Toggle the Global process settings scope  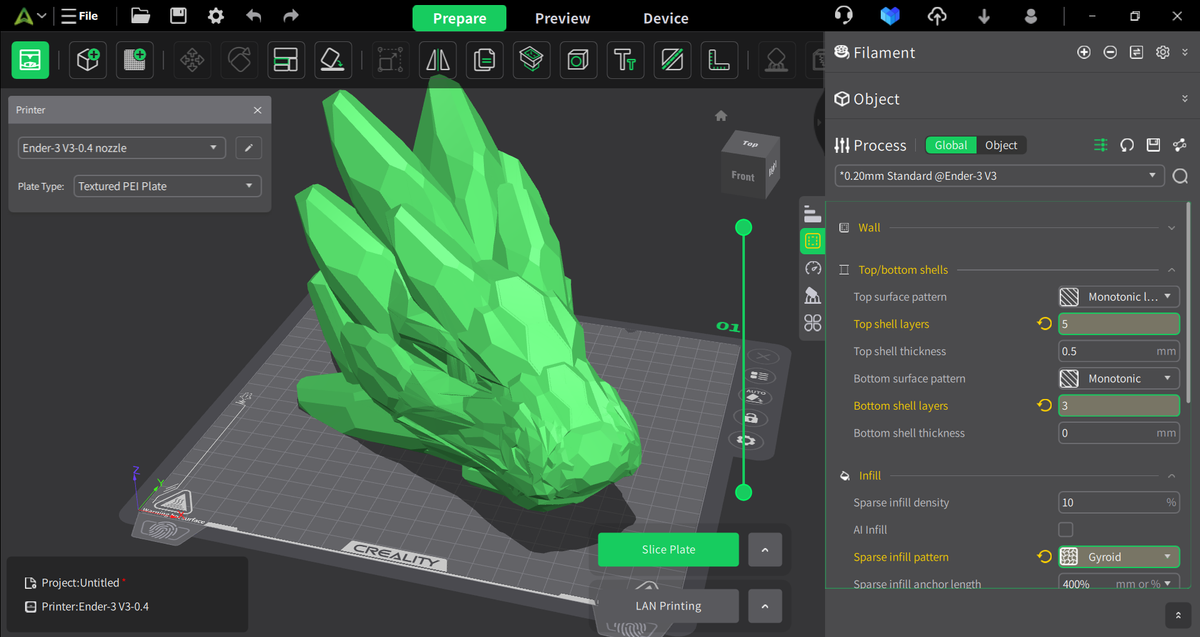(951, 145)
